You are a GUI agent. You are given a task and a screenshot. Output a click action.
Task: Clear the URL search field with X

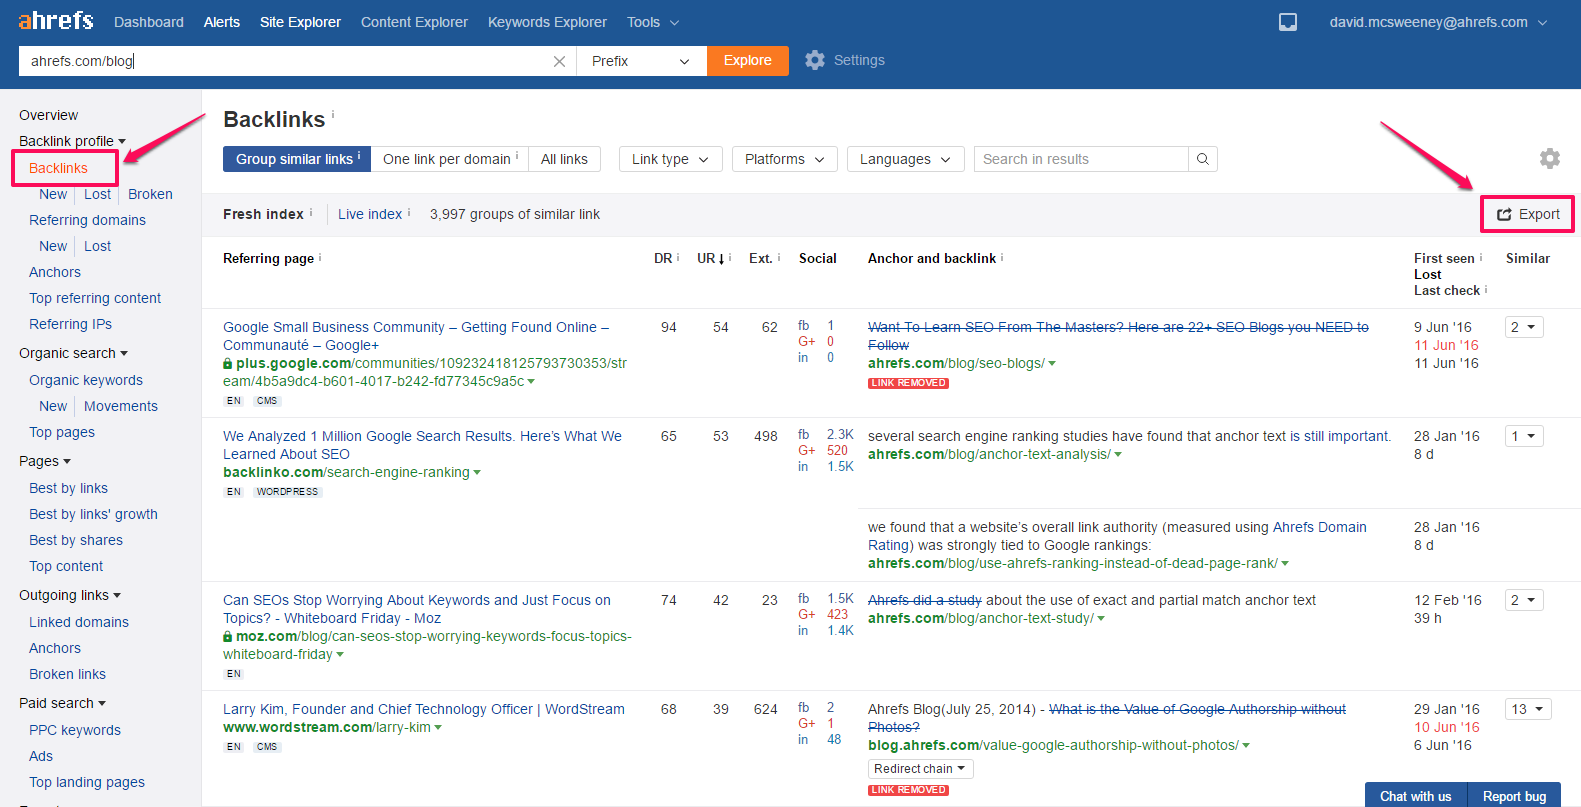[x=559, y=61]
